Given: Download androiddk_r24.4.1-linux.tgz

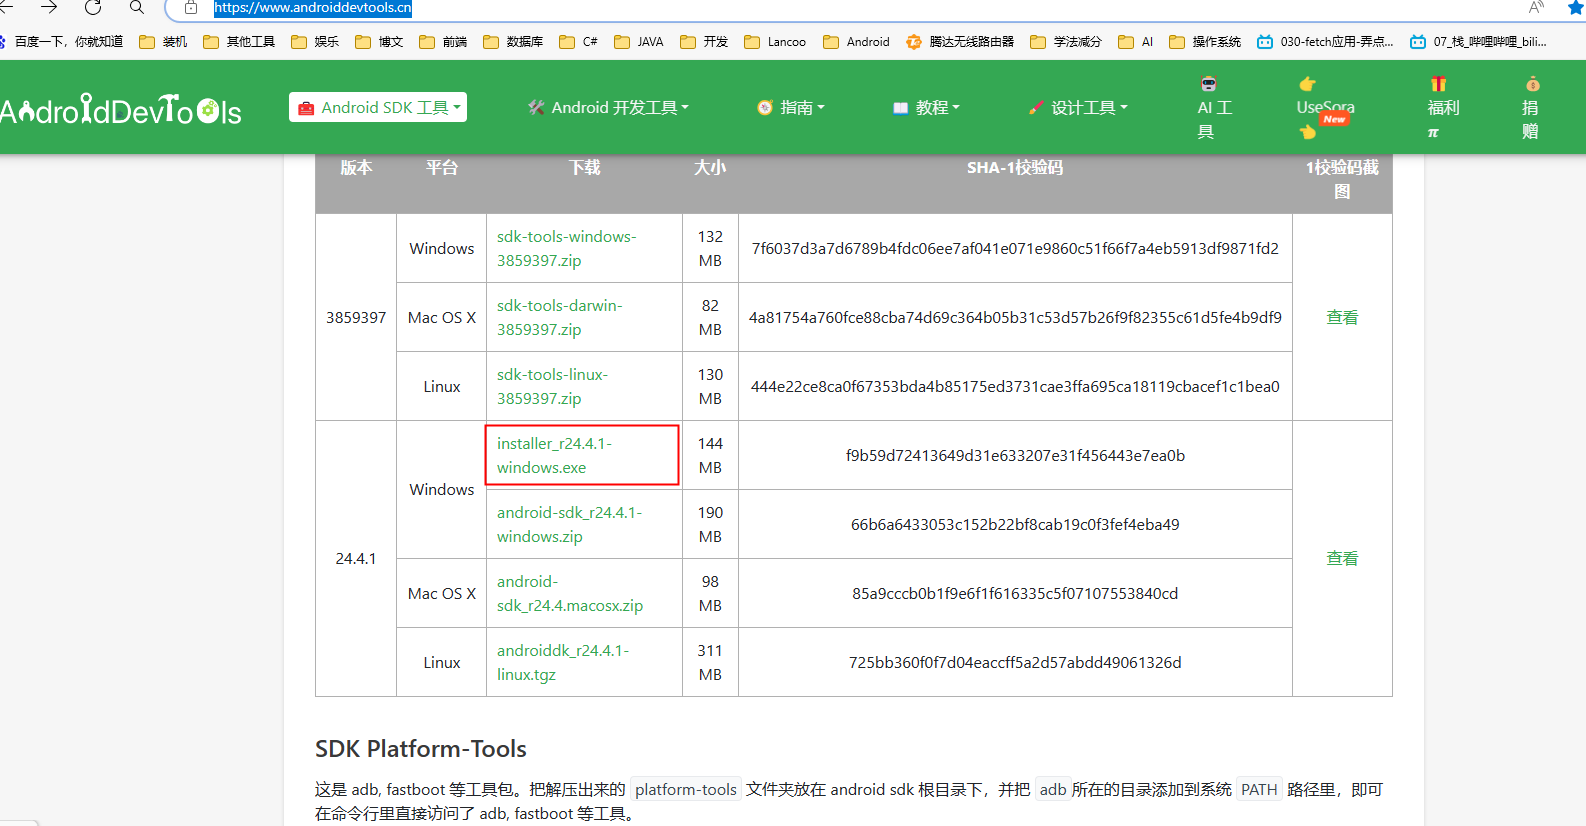Looking at the screenshot, I should (x=563, y=662).
